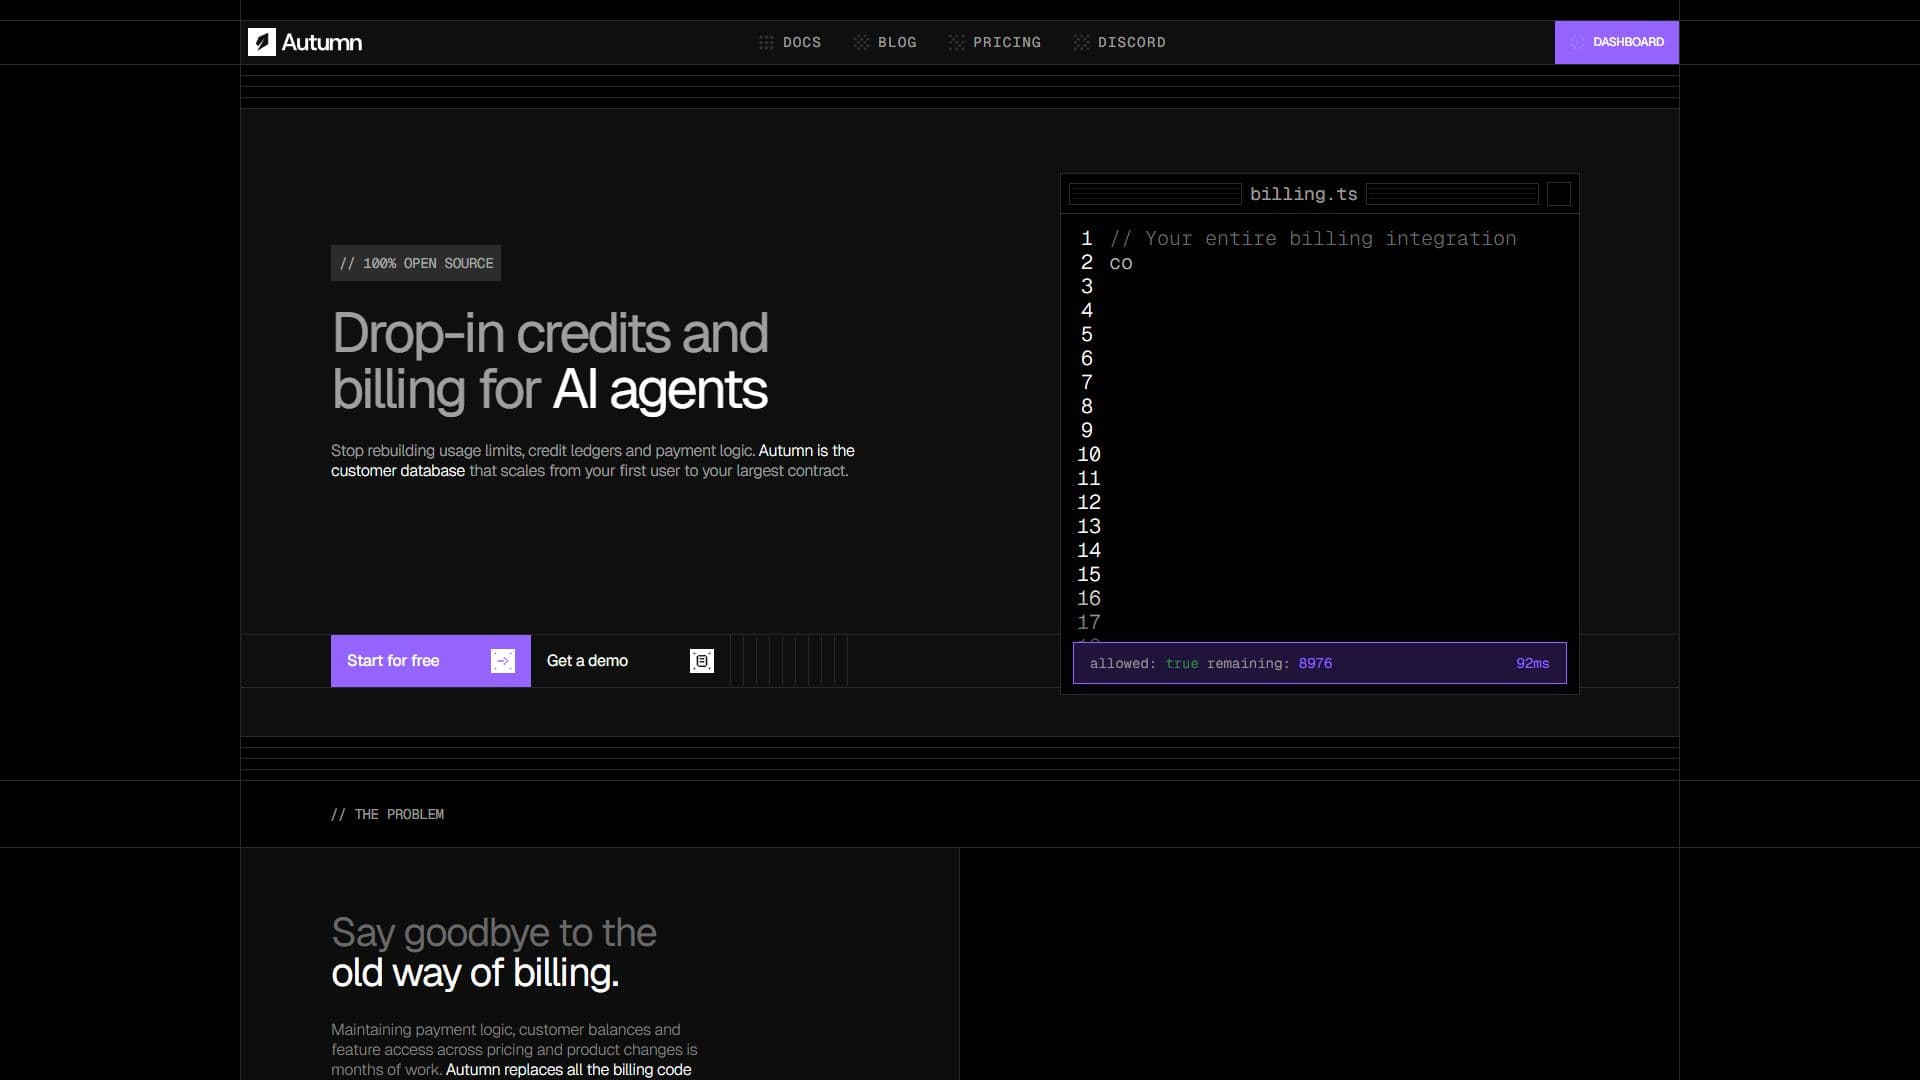
Task: Click line number 10 in code editor
Action: click(x=1089, y=455)
